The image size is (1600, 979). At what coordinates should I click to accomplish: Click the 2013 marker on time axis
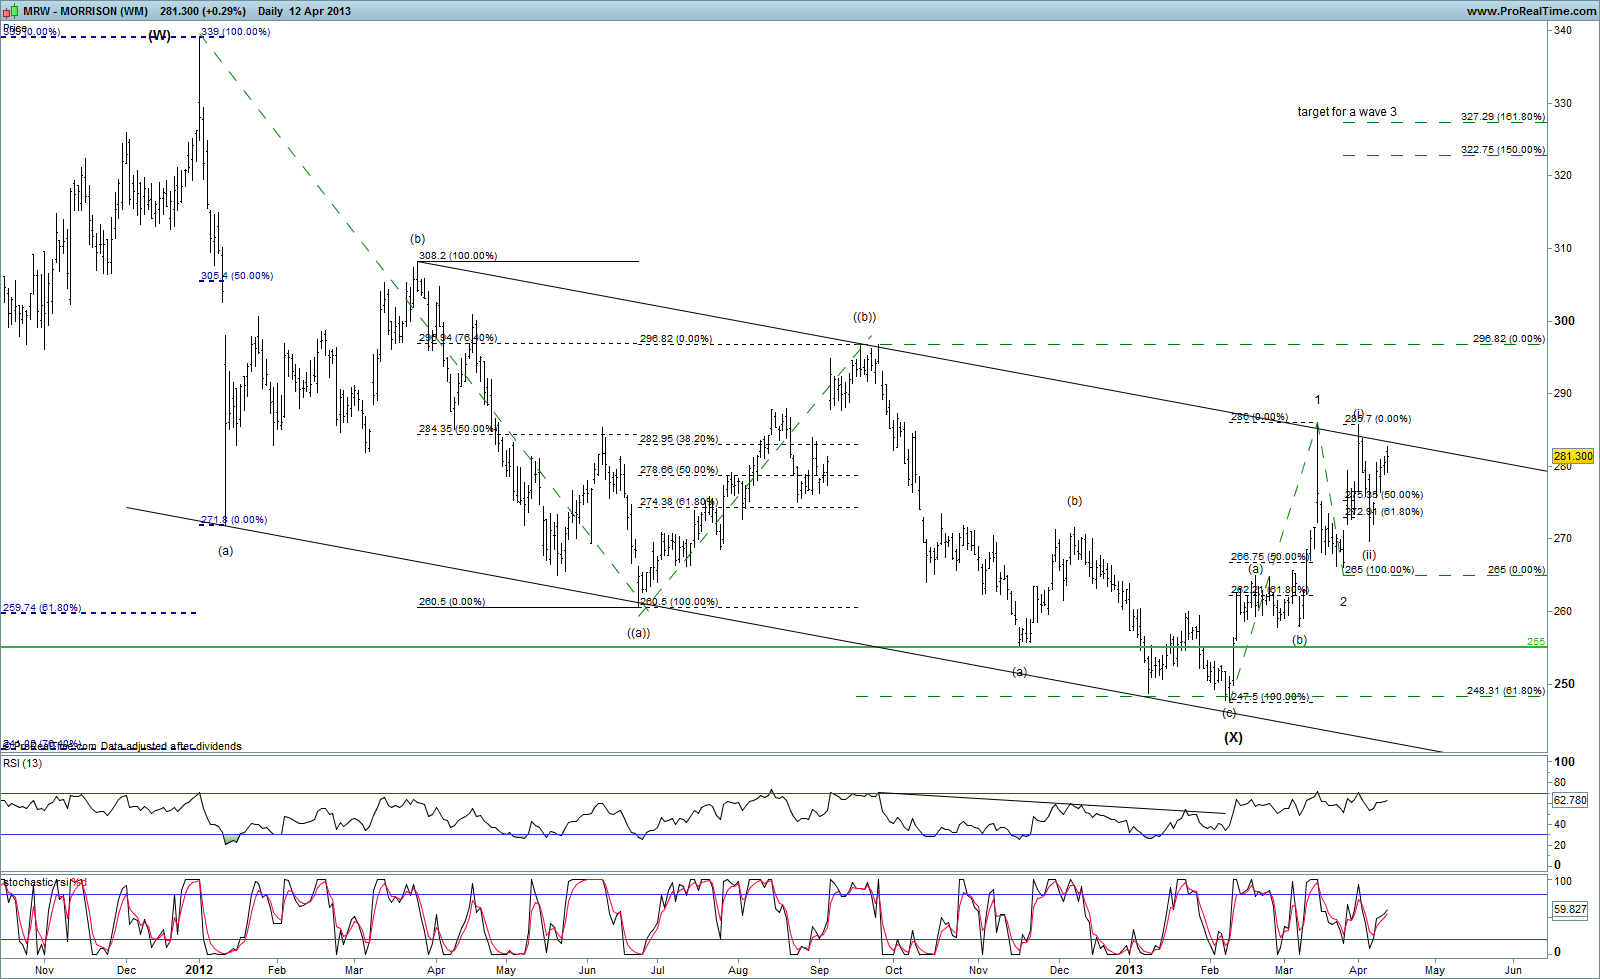coord(1128,970)
